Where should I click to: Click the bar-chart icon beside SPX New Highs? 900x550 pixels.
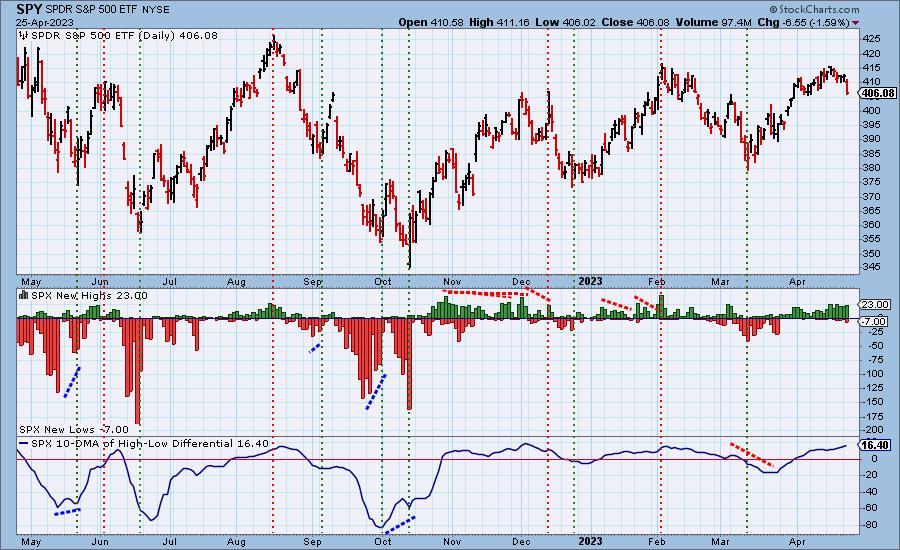tap(24, 295)
